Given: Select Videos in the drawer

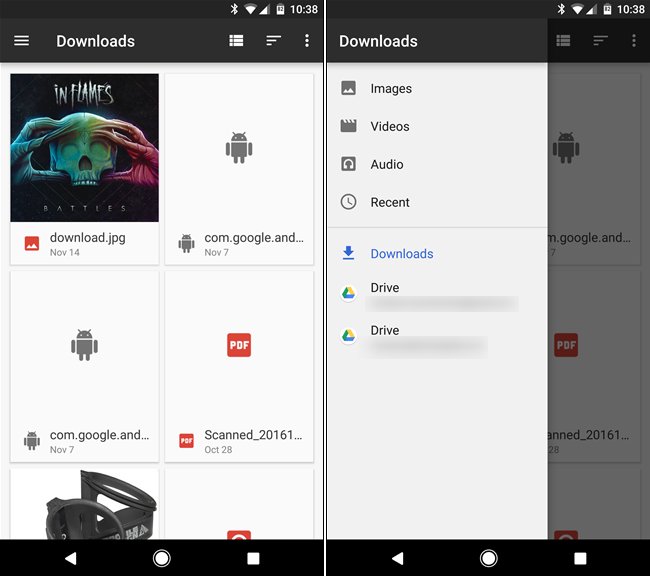Looking at the screenshot, I should [437, 126].
